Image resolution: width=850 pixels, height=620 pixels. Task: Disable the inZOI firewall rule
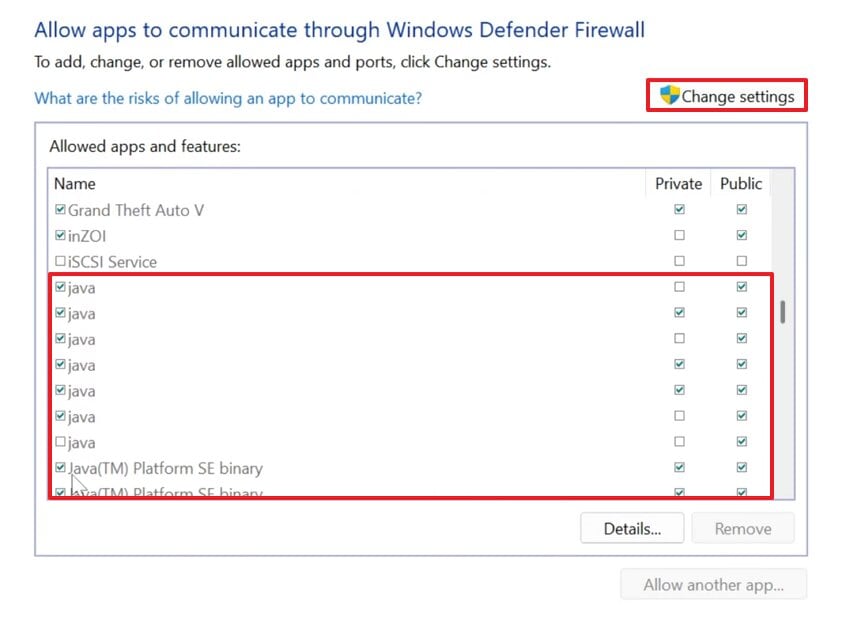click(x=60, y=235)
